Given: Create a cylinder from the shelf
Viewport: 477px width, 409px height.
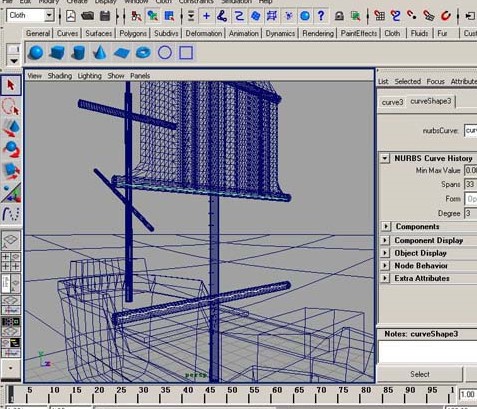Looking at the screenshot, I should click(78, 53).
